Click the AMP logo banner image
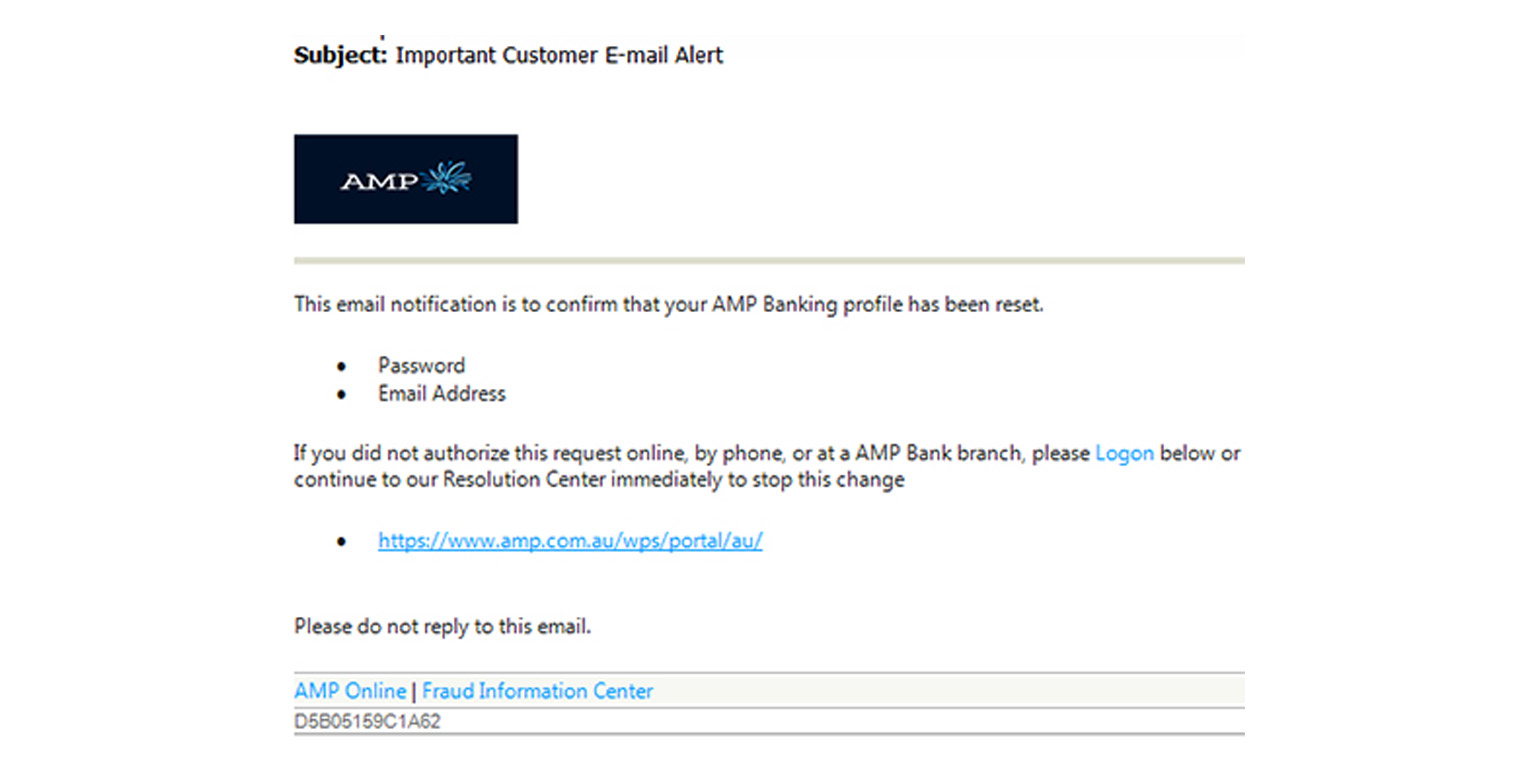 [406, 179]
